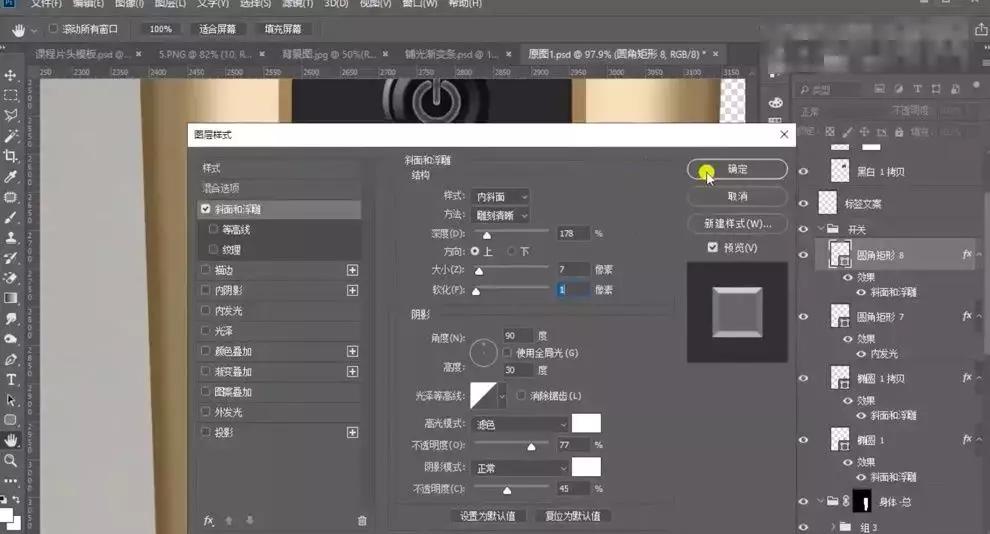This screenshot has height=534, width=990.
Task: Add another 渐变叠加 effect with plus icon
Action: (352, 372)
